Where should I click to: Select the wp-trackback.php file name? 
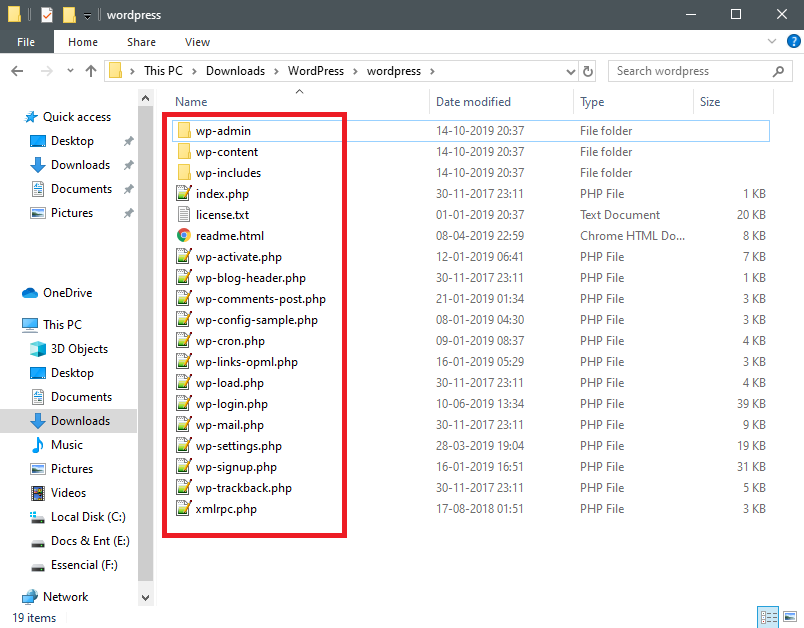click(x=244, y=488)
